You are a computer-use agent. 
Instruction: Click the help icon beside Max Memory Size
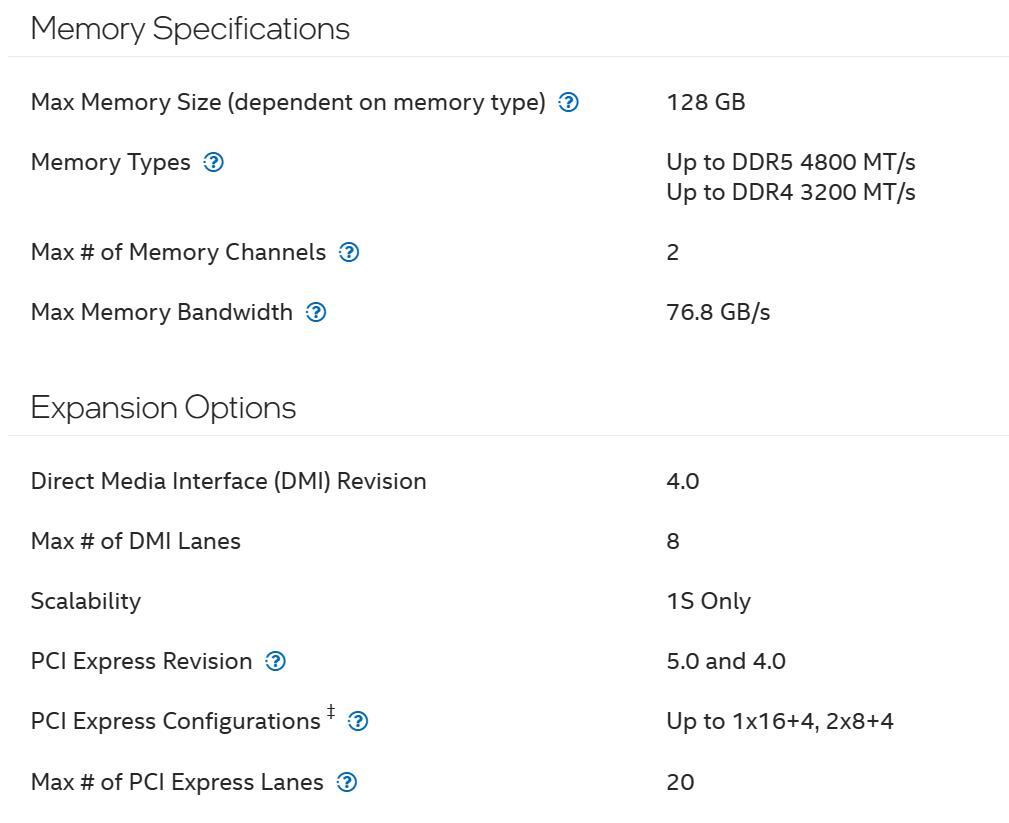[x=568, y=102]
